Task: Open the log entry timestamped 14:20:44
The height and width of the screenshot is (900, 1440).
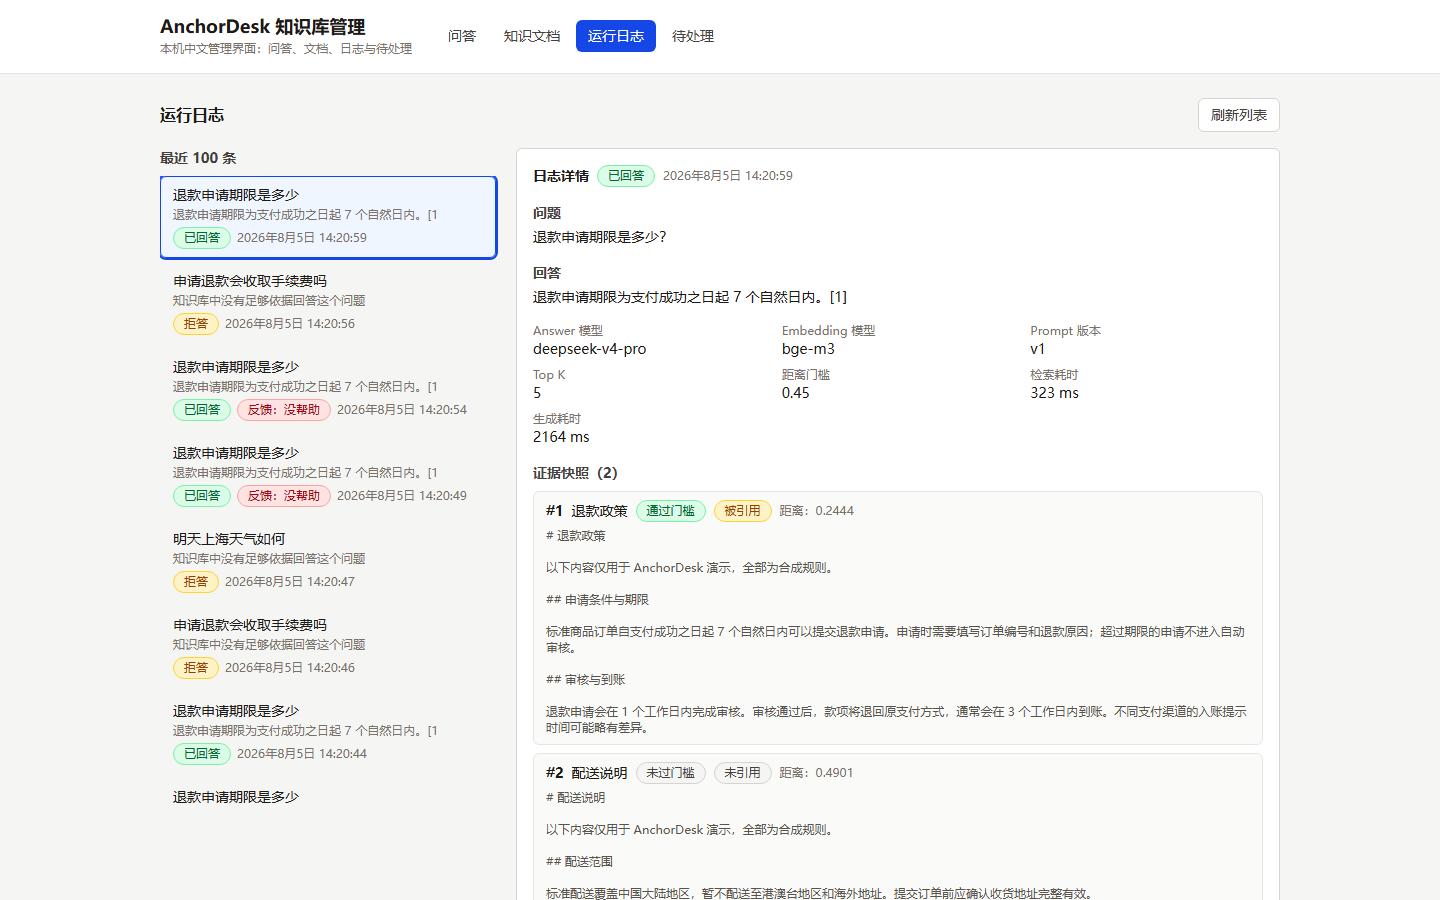Action: [x=329, y=733]
